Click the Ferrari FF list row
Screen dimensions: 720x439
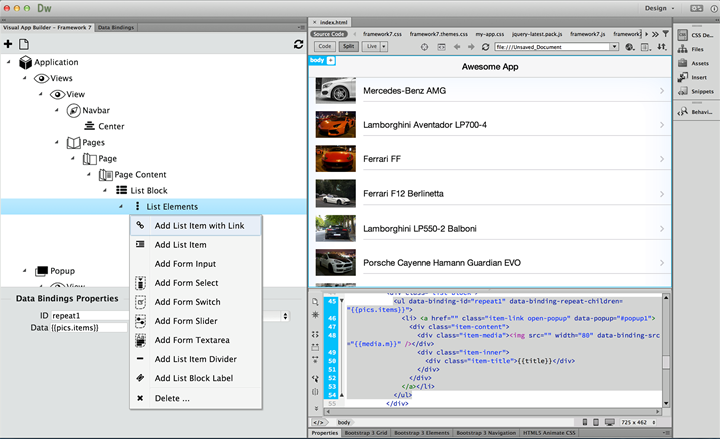click(490, 159)
